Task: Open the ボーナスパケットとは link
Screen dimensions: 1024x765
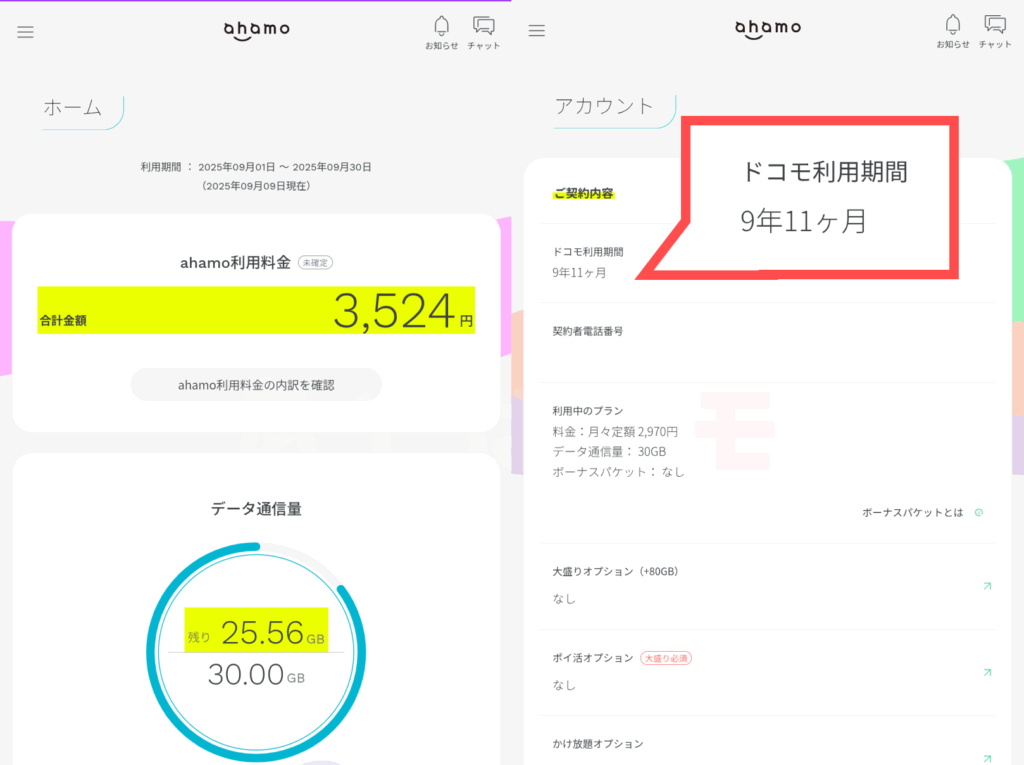Action: tap(912, 513)
